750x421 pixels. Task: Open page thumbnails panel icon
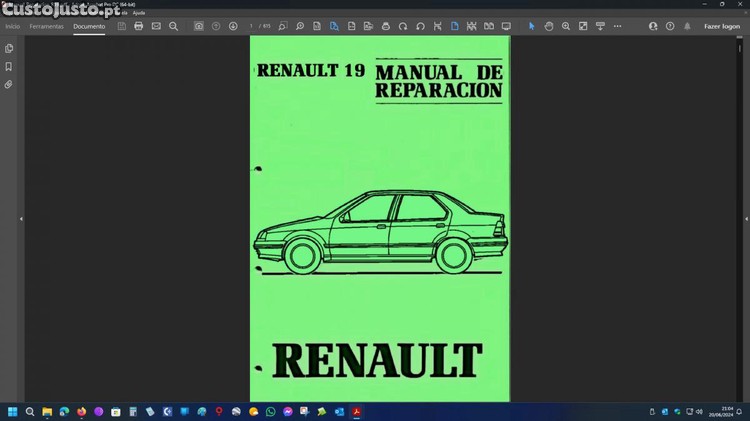(9, 48)
